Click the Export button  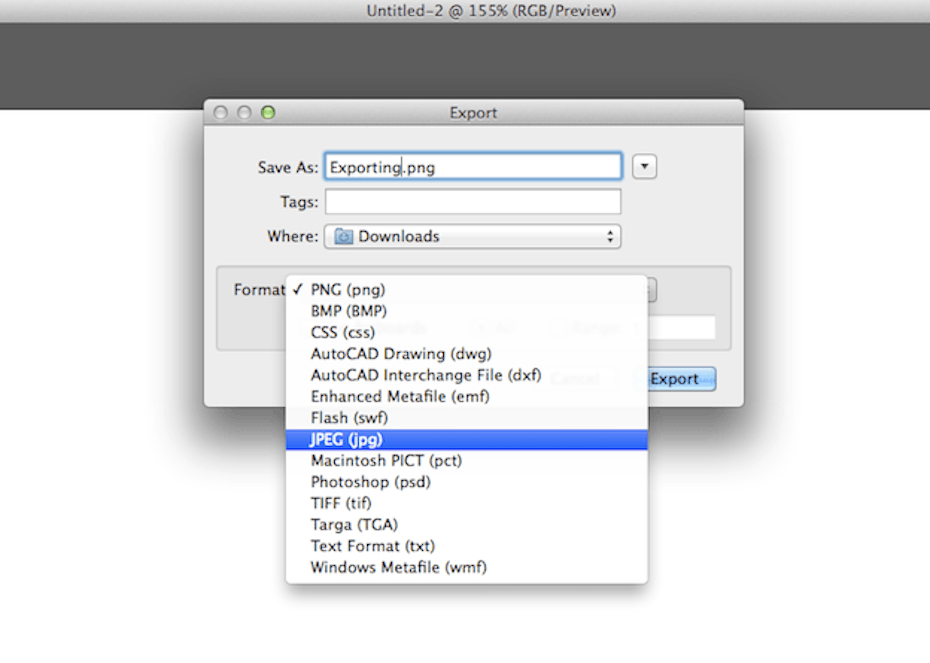pyautogui.click(x=674, y=379)
